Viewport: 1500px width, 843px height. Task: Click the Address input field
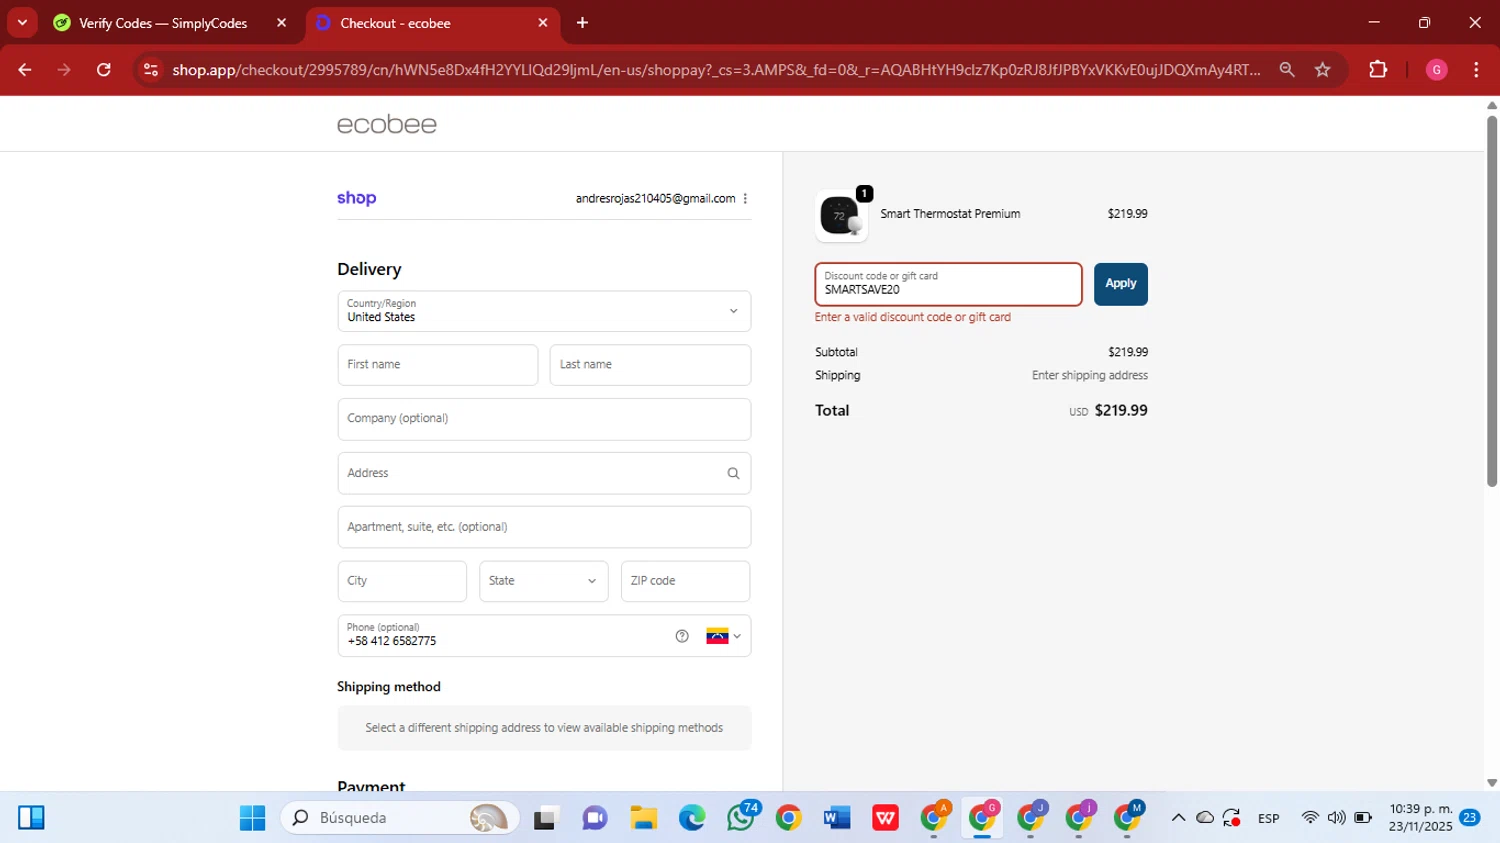[544, 473]
